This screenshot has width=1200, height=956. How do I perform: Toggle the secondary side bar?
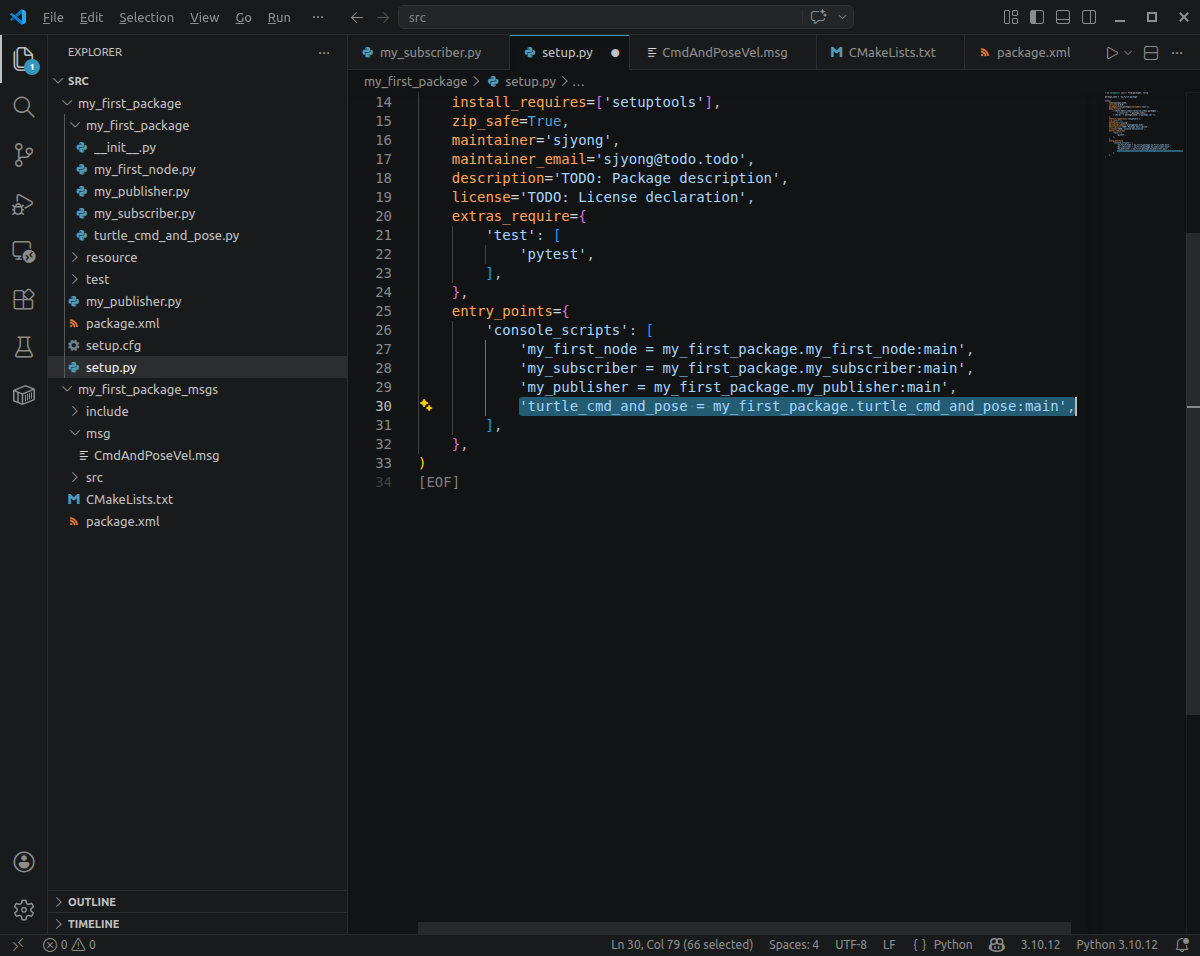point(1089,18)
